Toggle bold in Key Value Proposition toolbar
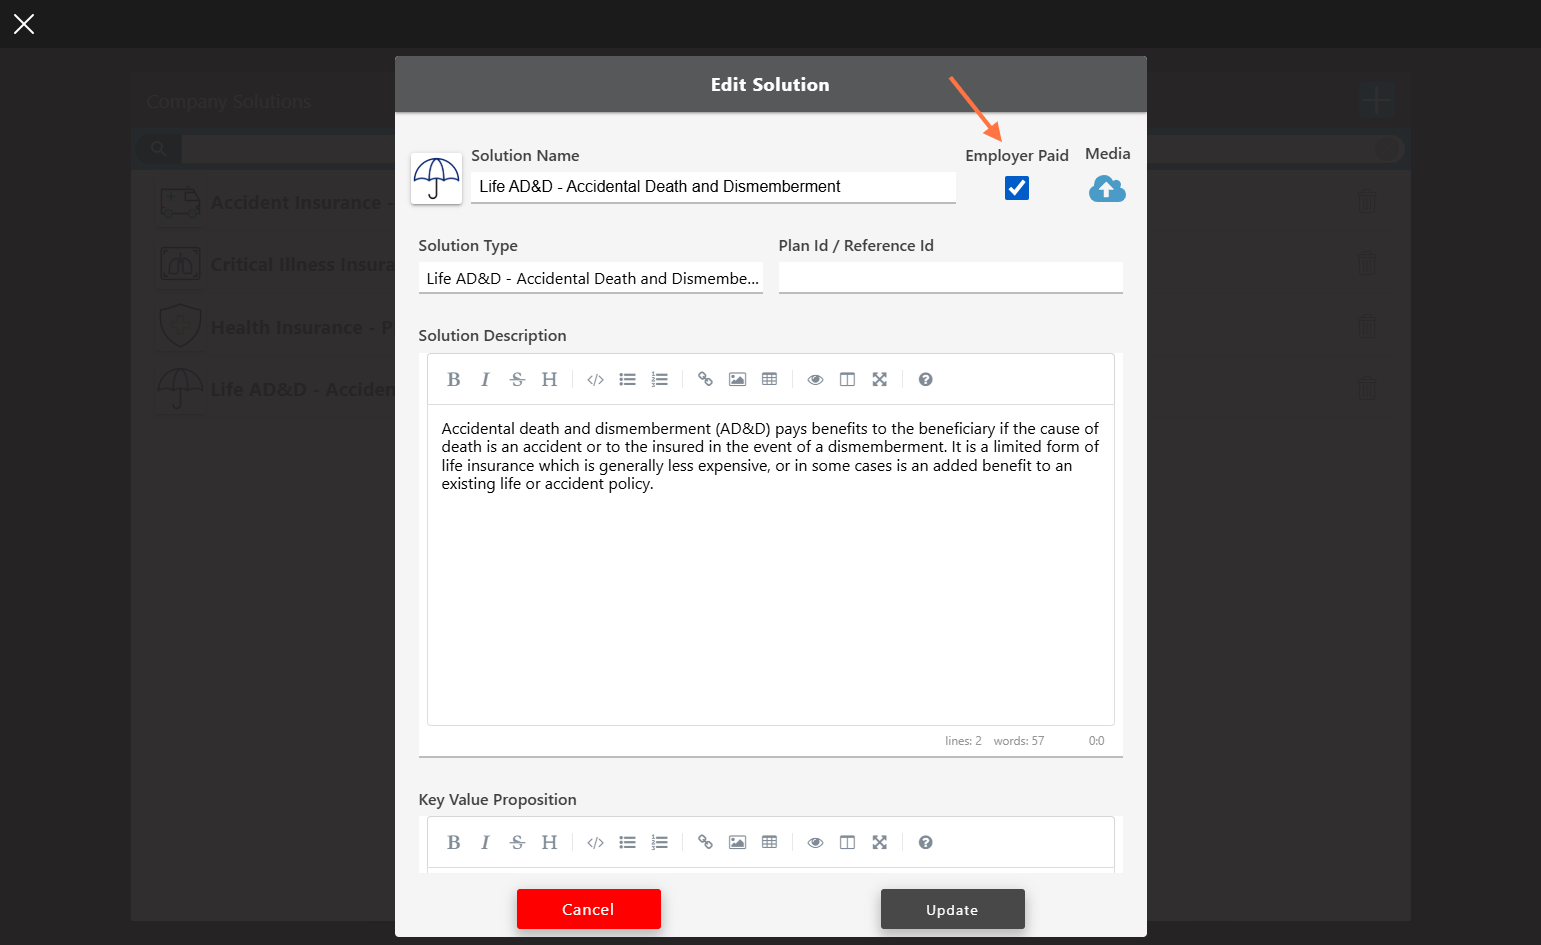 coord(454,842)
